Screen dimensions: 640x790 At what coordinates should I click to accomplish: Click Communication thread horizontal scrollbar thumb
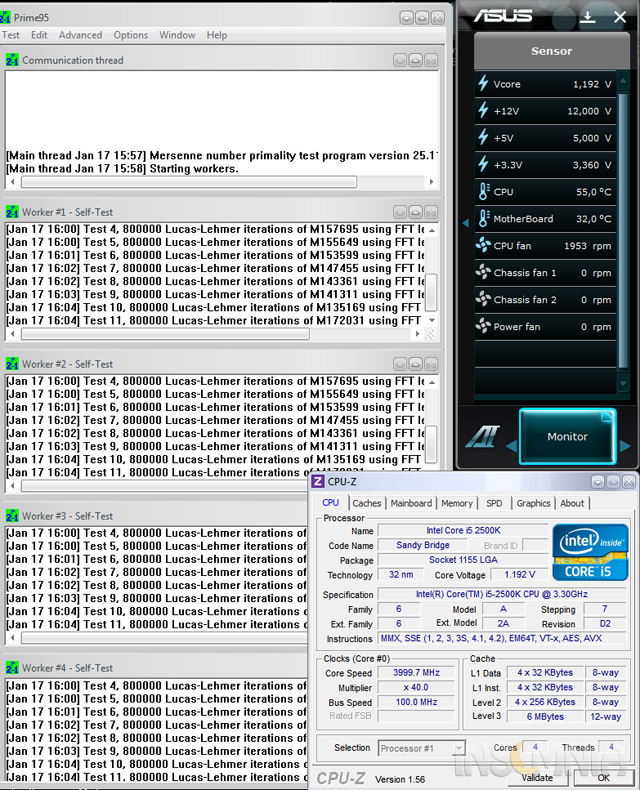[189, 181]
